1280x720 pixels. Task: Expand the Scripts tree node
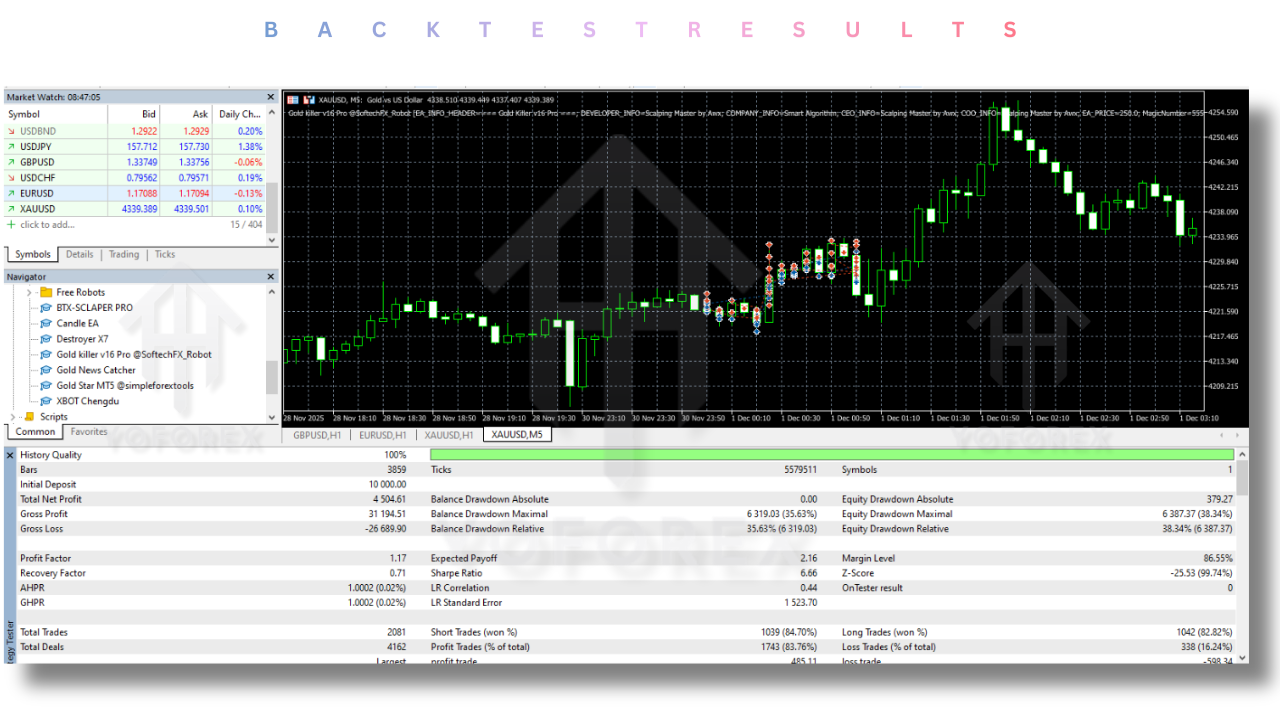pos(13,417)
